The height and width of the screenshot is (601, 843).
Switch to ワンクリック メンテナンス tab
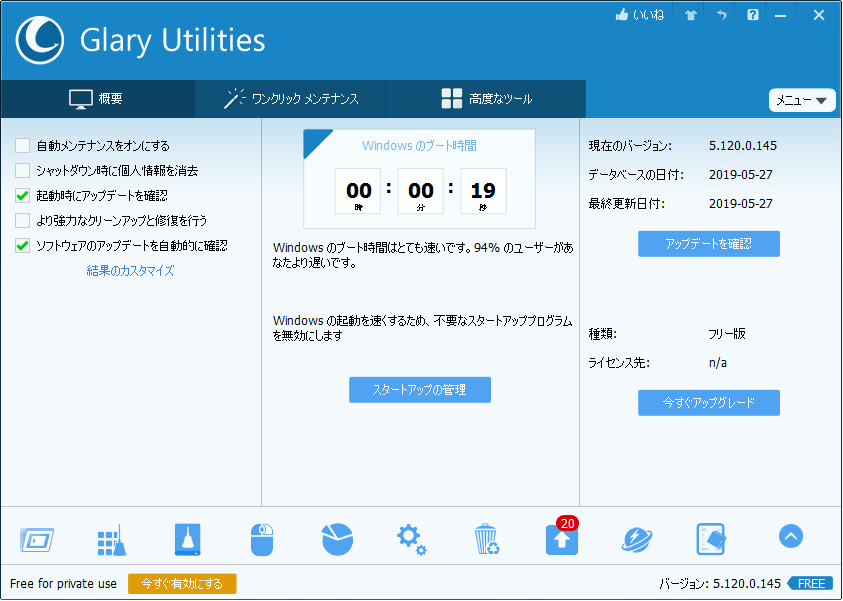click(292, 99)
